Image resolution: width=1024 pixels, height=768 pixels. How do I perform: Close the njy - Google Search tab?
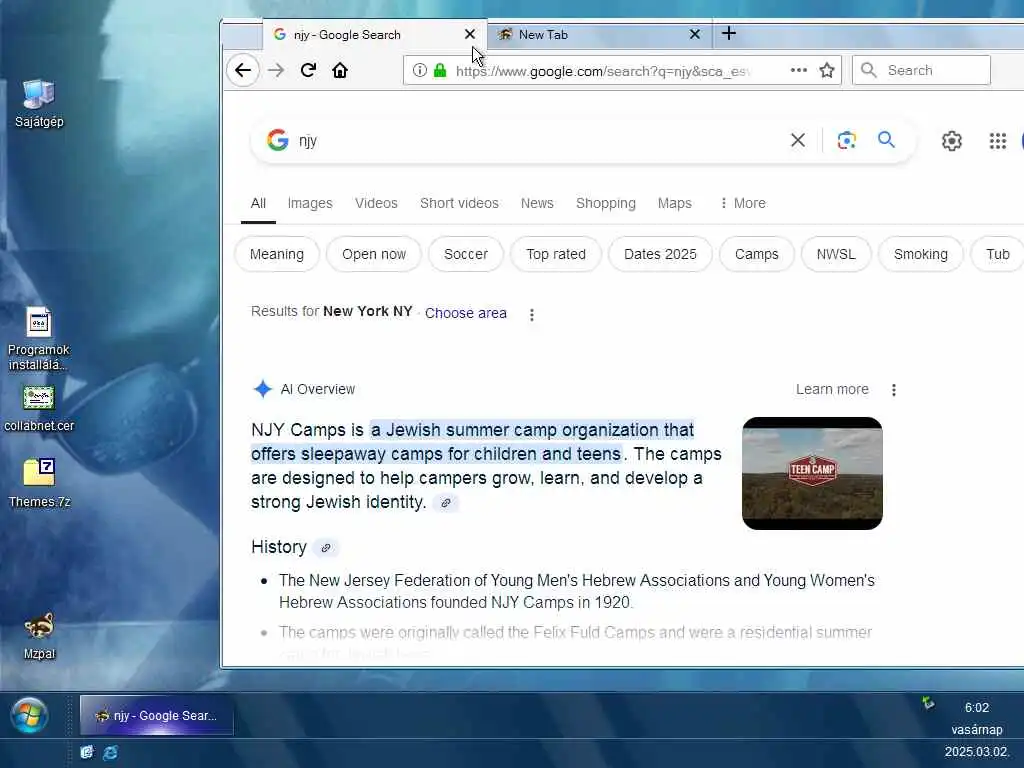coord(470,34)
